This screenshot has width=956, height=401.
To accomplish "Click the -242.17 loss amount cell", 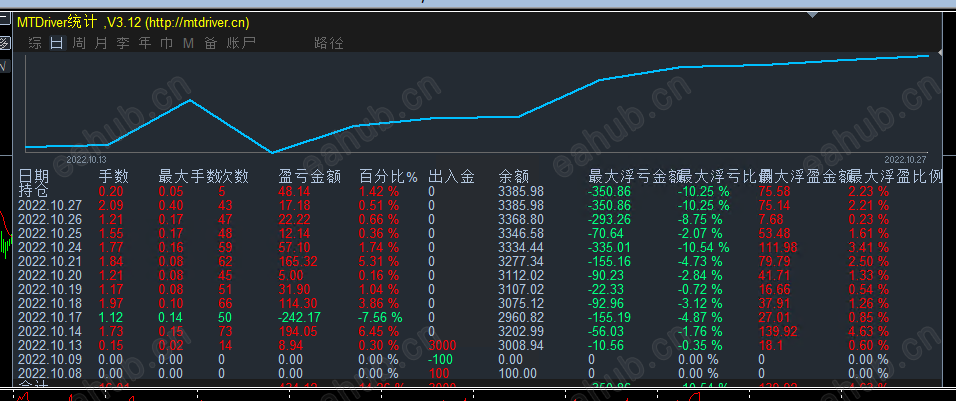I will click(x=299, y=317).
